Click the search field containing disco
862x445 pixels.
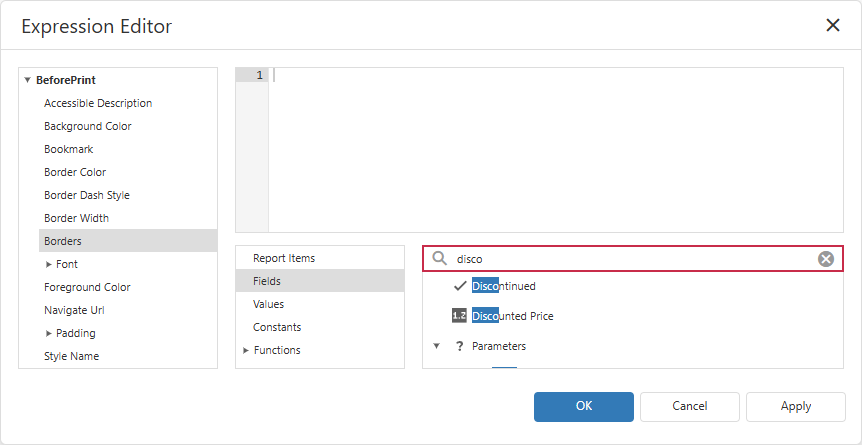coord(633,259)
